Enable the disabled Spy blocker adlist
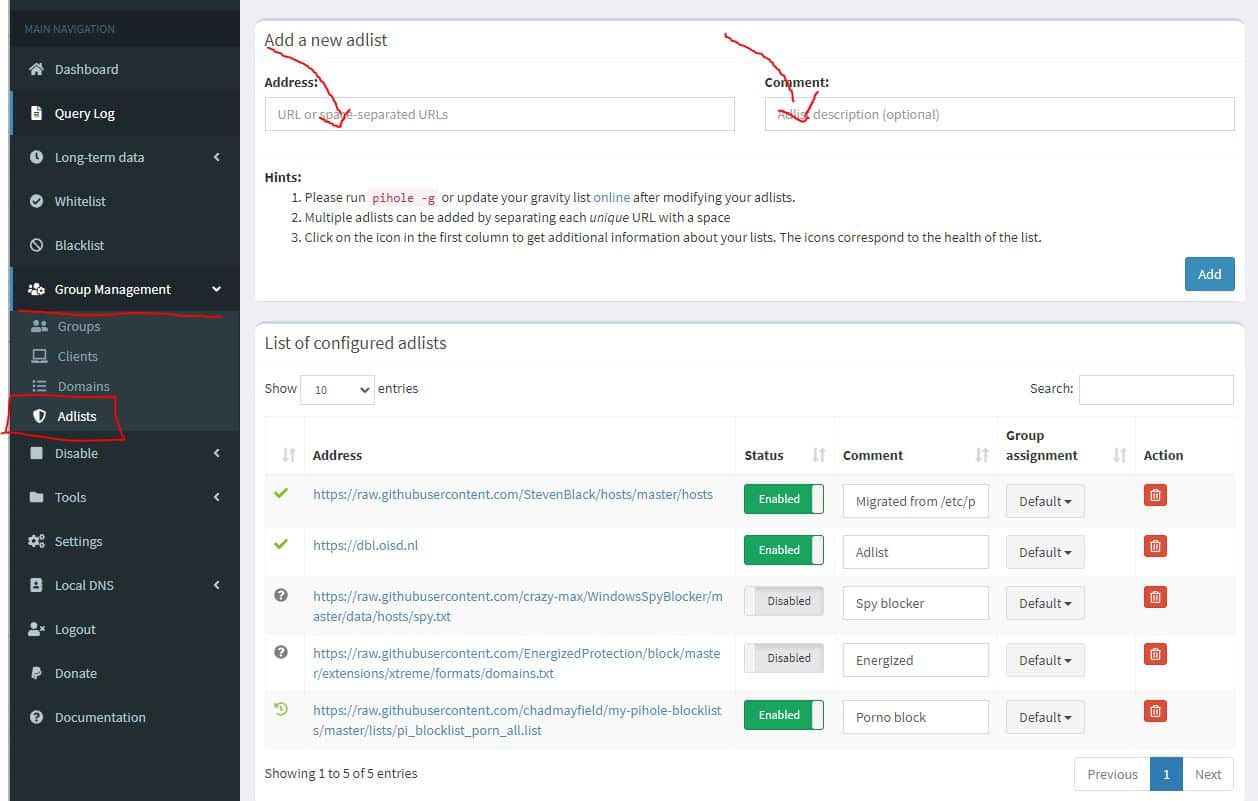This screenshot has width=1258, height=801. [783, 601]
